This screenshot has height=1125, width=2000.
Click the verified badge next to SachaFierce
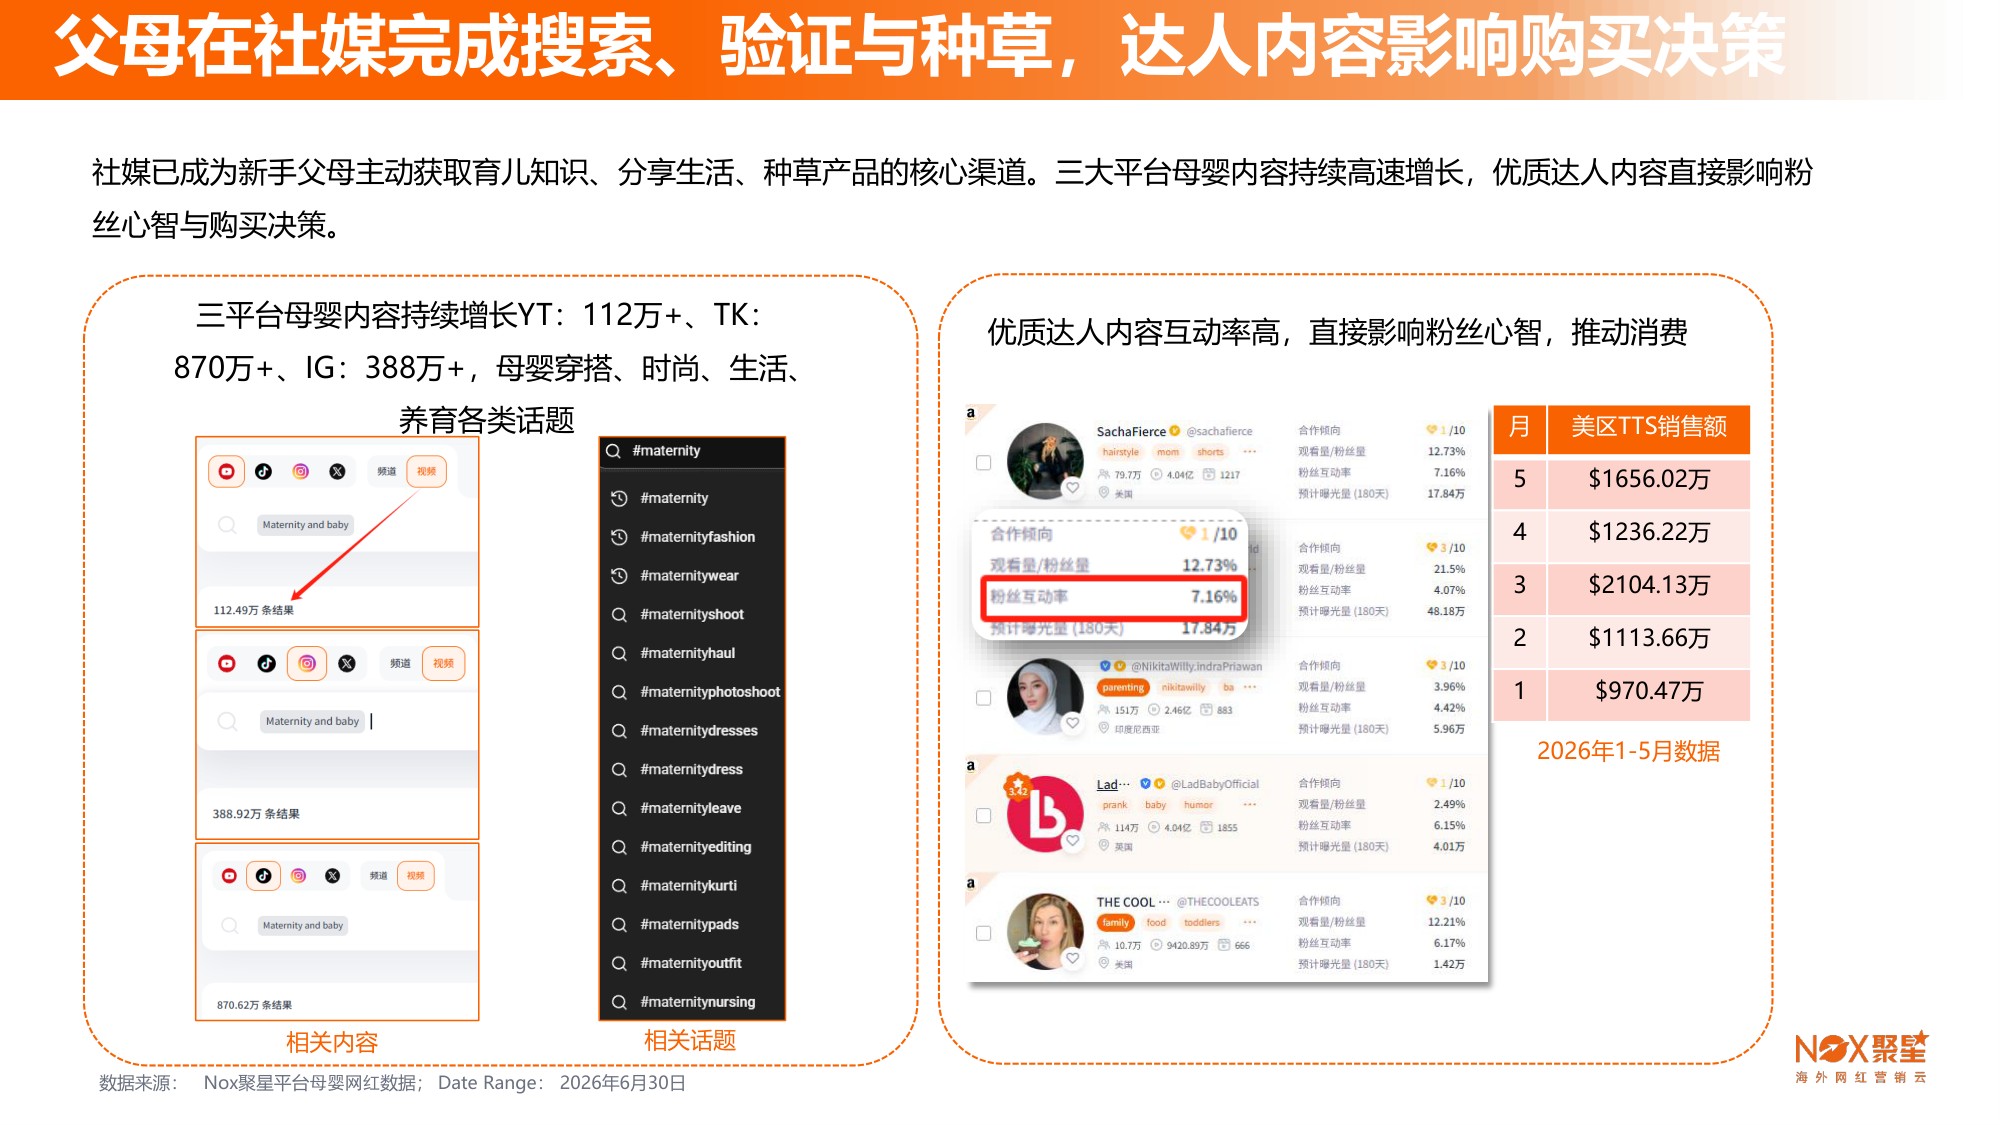1175,431
